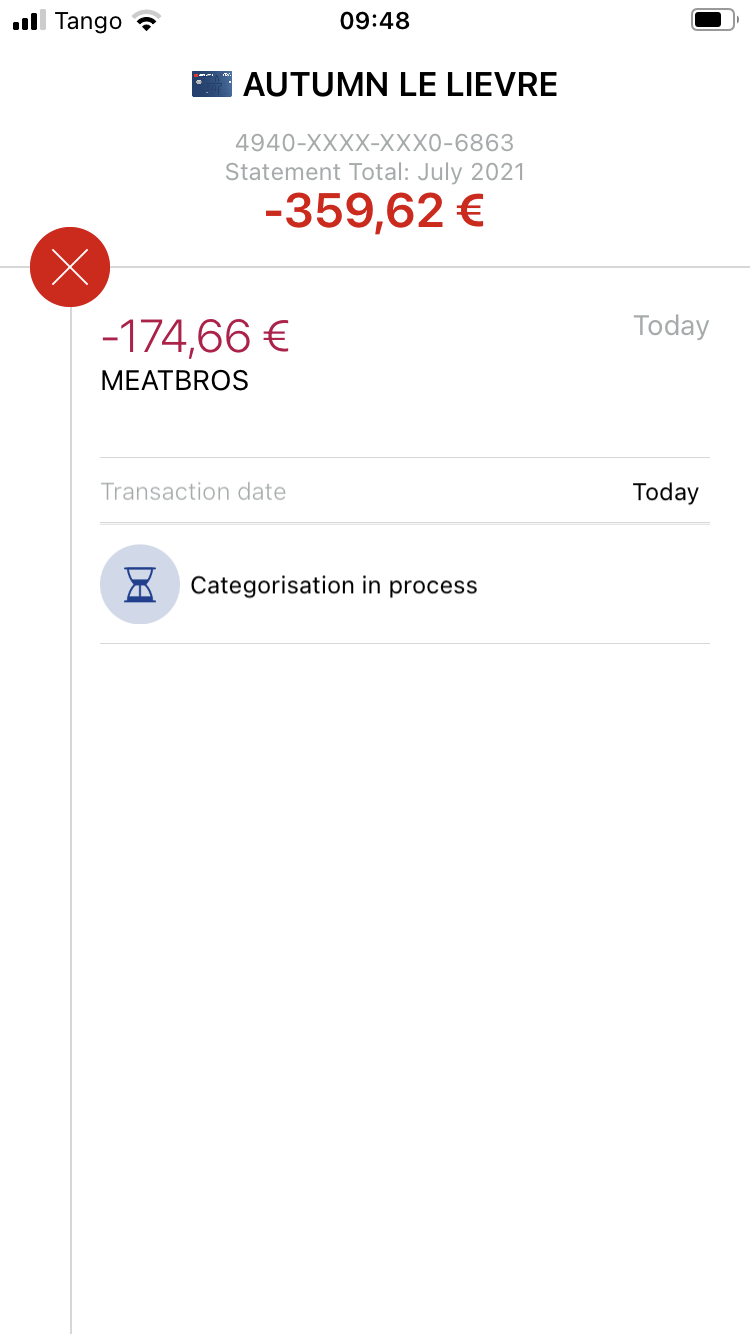
Task: Tap the Statement Total: July 2021 label
Action: tap(375, 172)
